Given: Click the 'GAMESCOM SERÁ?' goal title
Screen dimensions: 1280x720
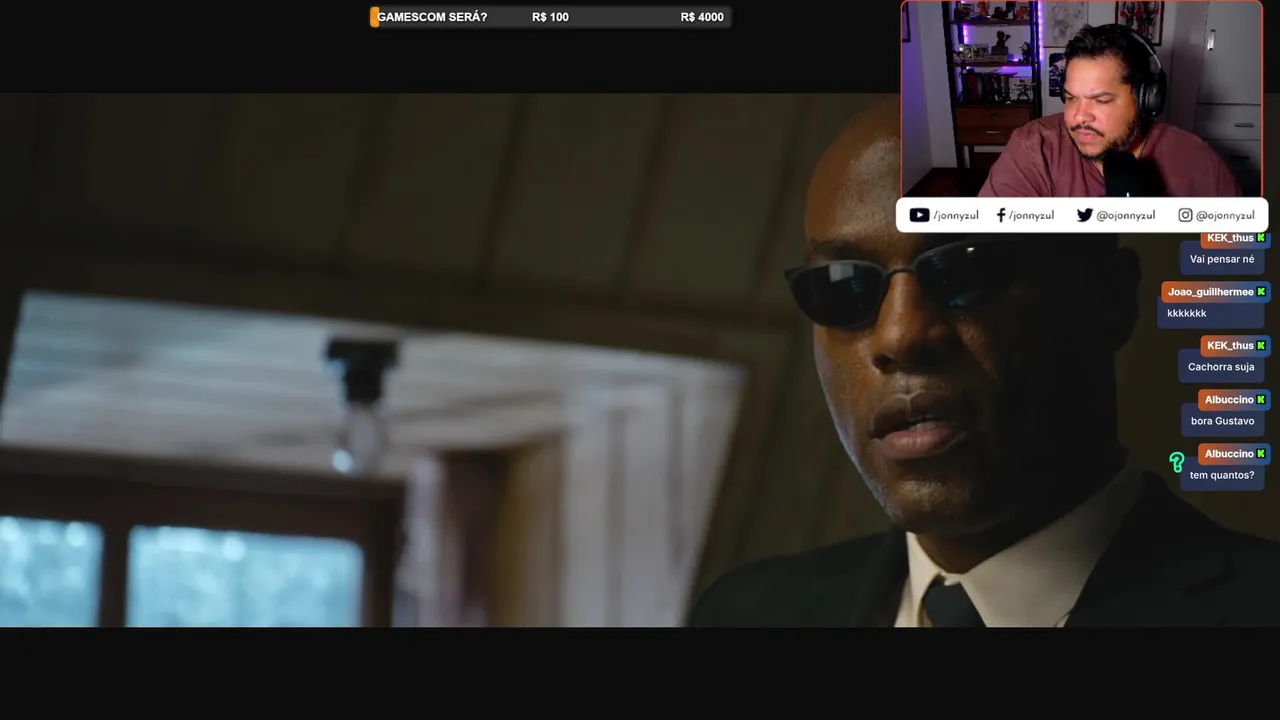Looking at the screenshot, I should 432,17.
